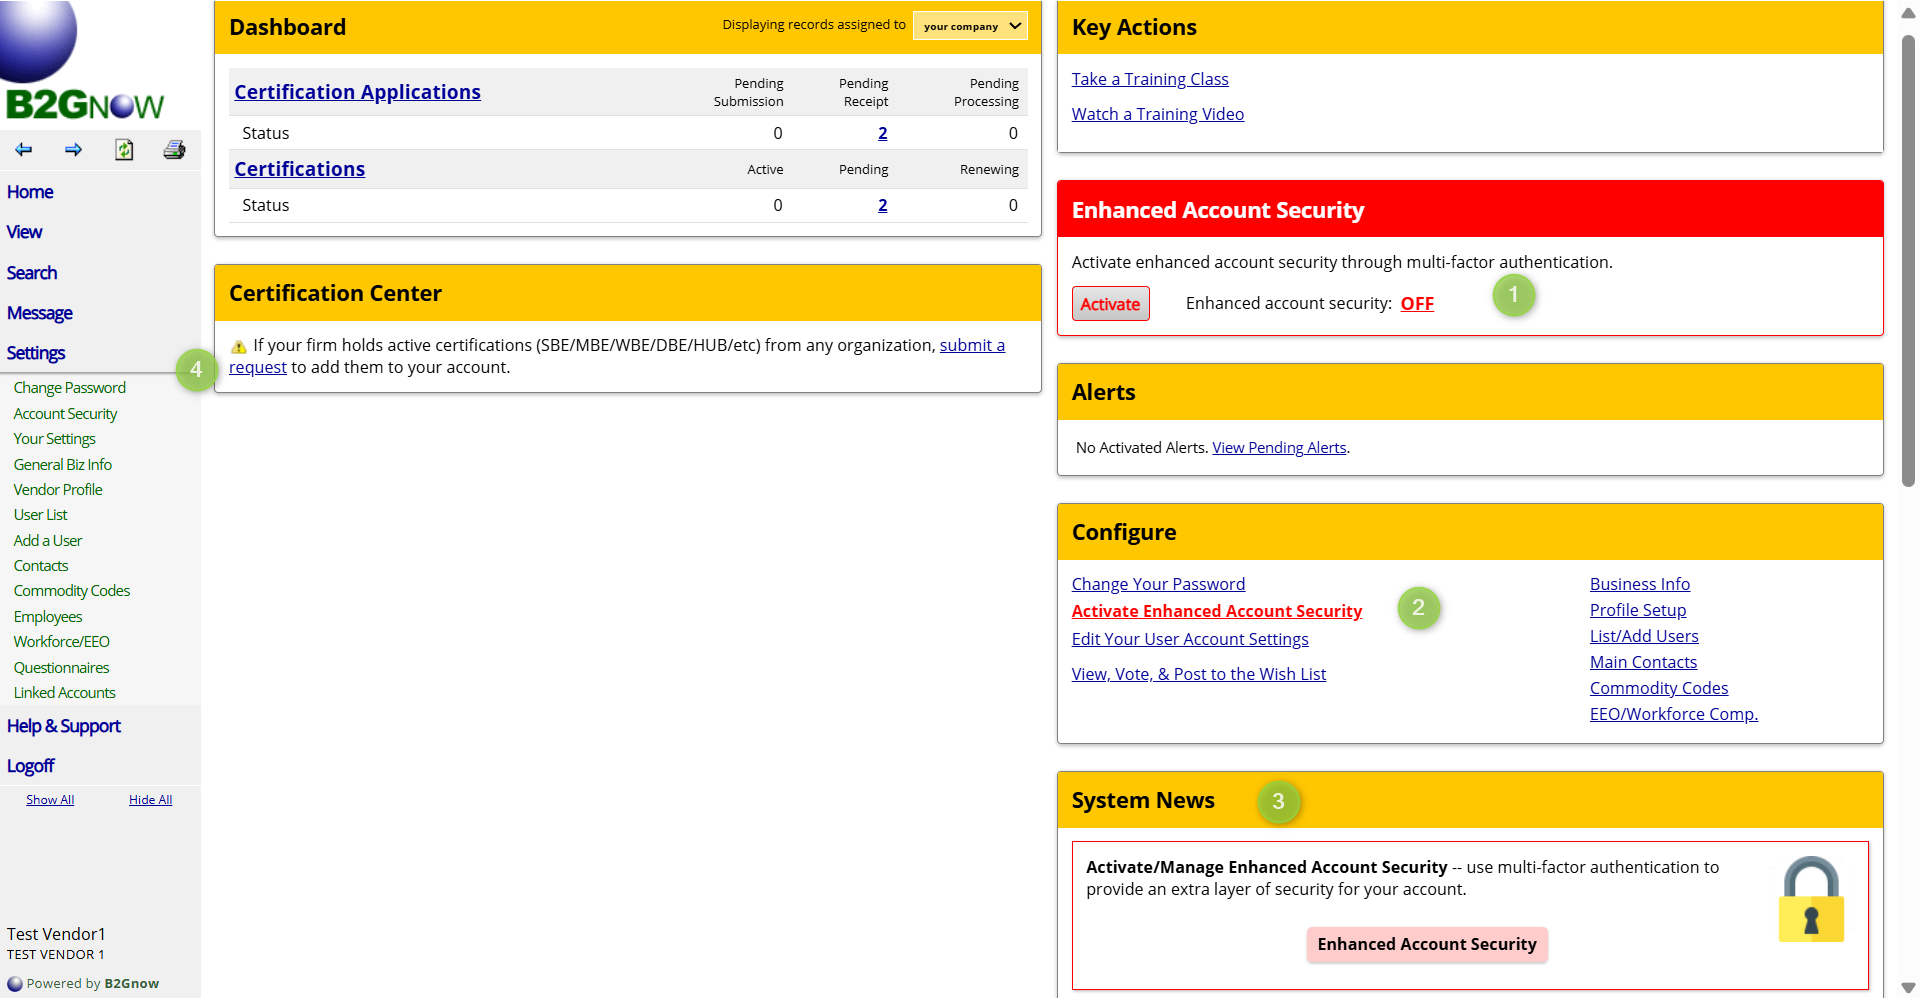The image size is (1920, 998).
Task: Open Take a Training Class link
Action: tap(1150, 79)
